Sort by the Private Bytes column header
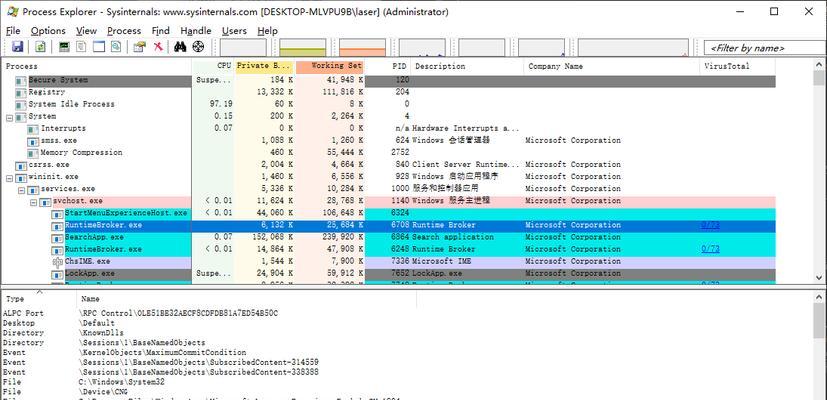Viewport: 827px width, 400px height. (264, 66)
